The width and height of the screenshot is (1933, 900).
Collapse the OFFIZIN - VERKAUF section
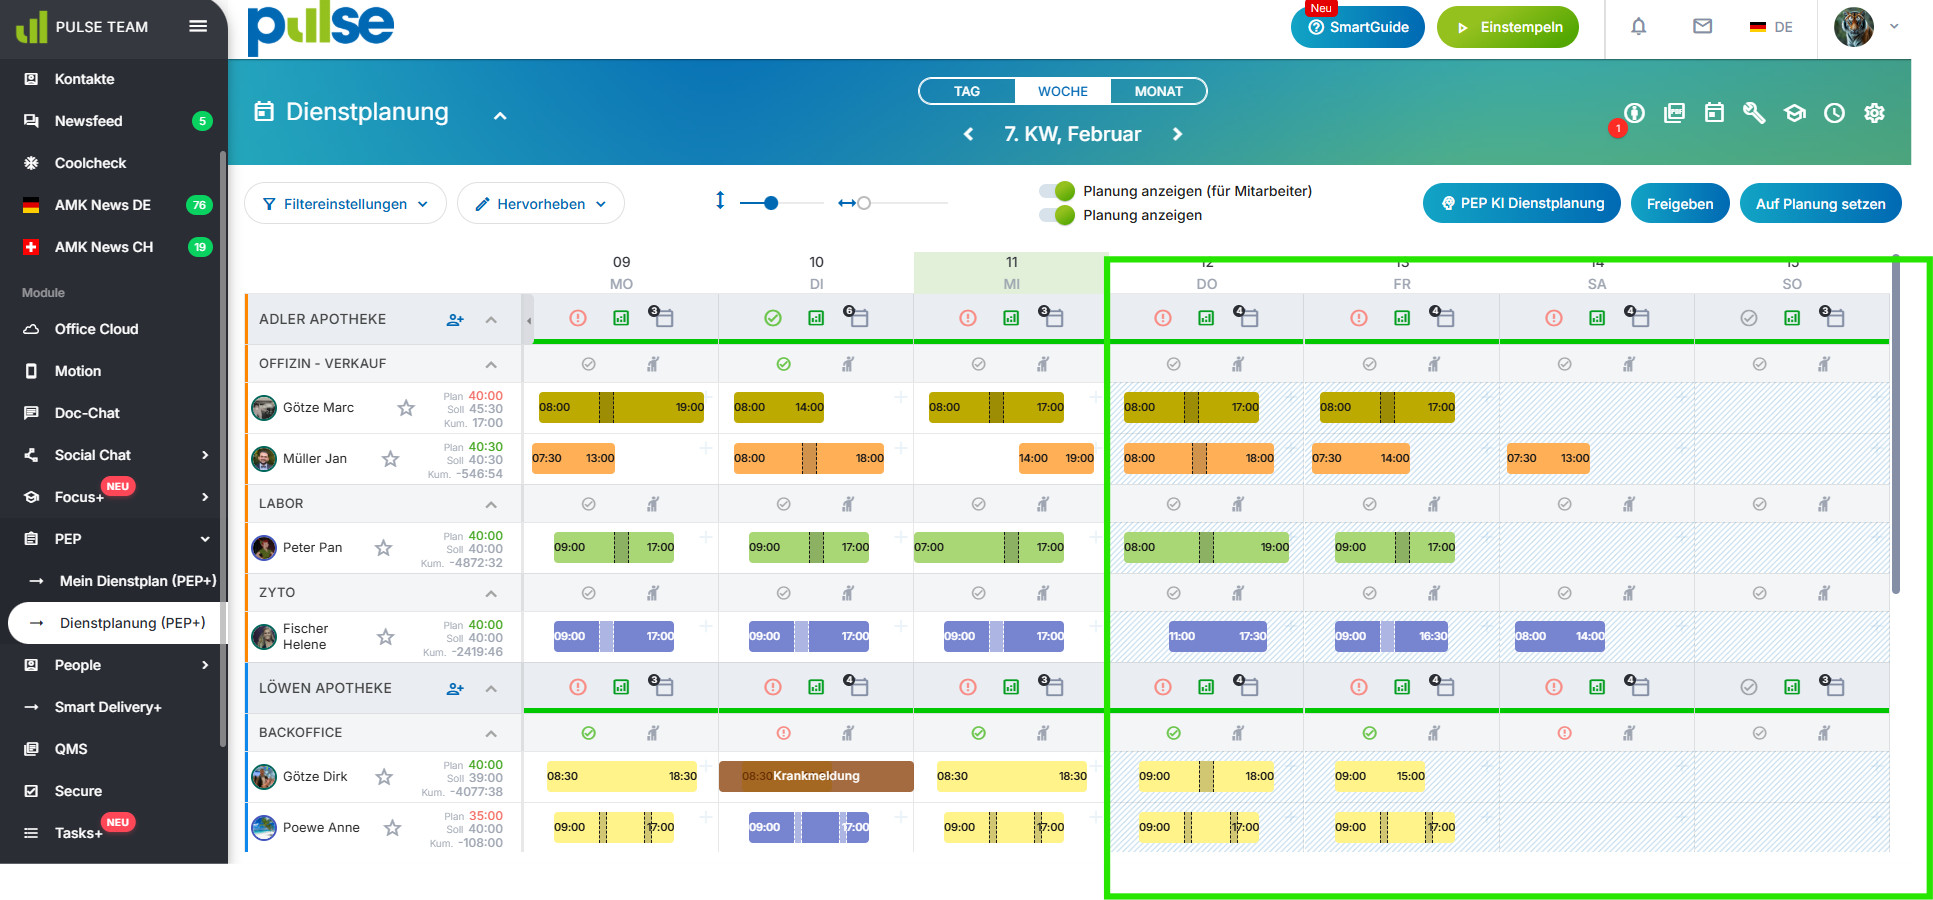(491, 364)
